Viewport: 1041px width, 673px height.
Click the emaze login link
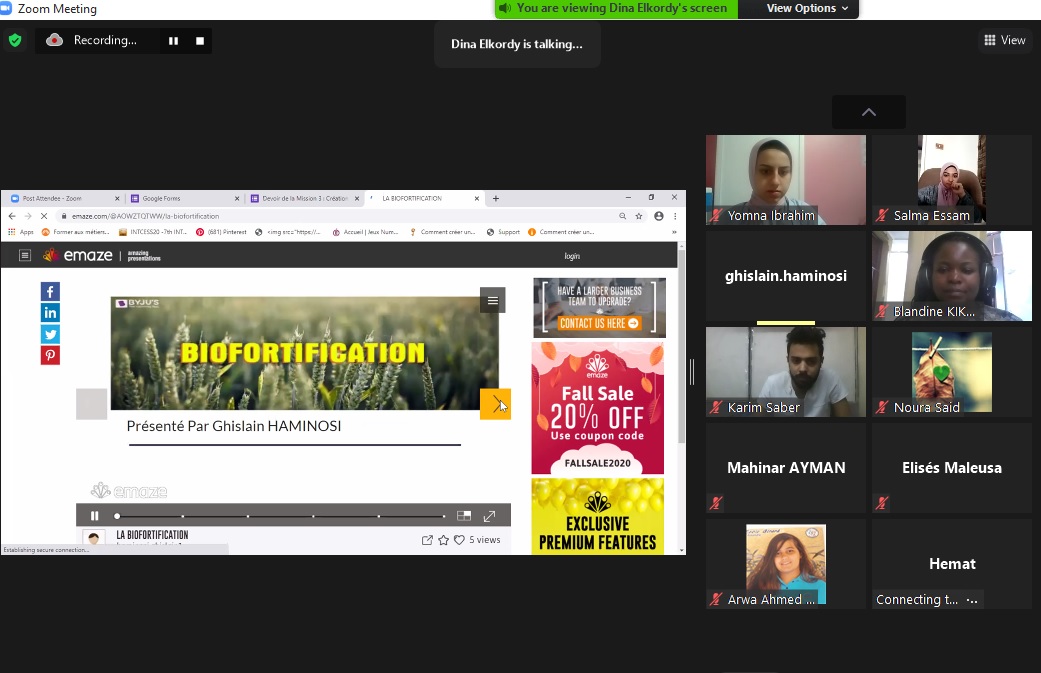point(571,256)
